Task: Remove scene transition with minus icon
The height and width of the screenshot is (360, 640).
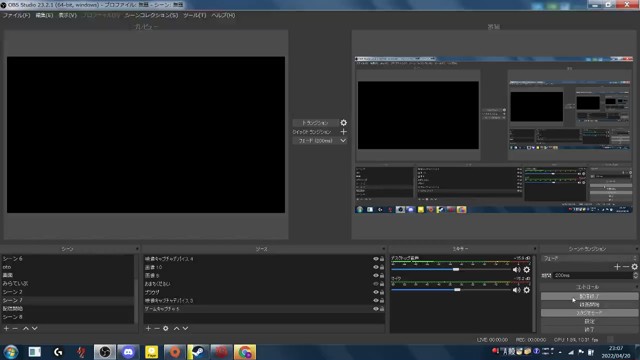Action: click(626, 267)
